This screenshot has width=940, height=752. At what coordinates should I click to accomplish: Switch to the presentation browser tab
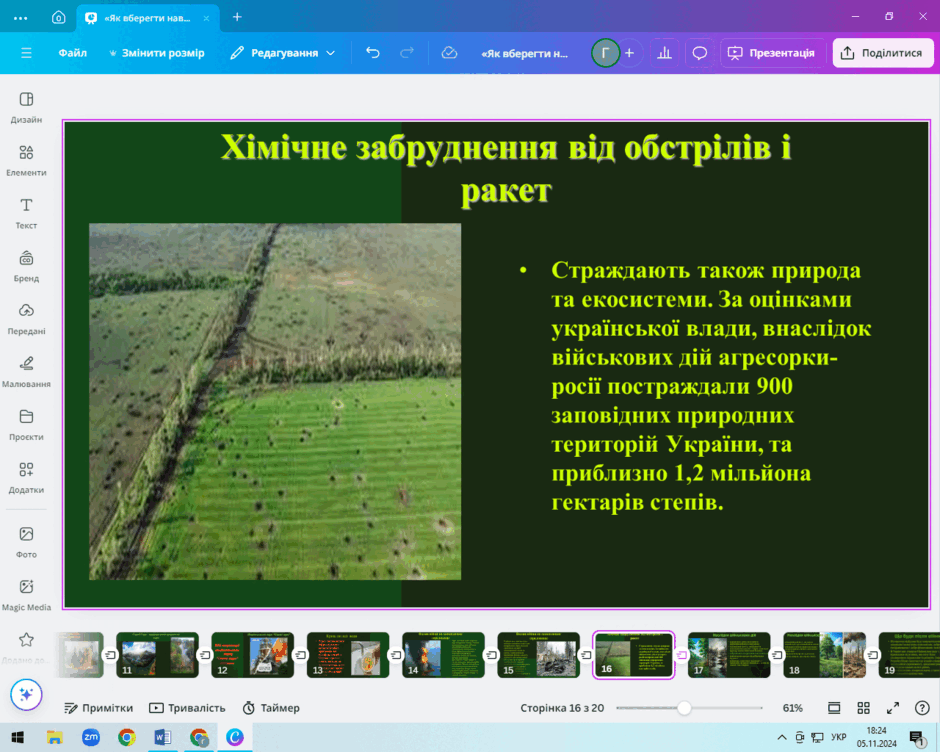coord(146,18)
